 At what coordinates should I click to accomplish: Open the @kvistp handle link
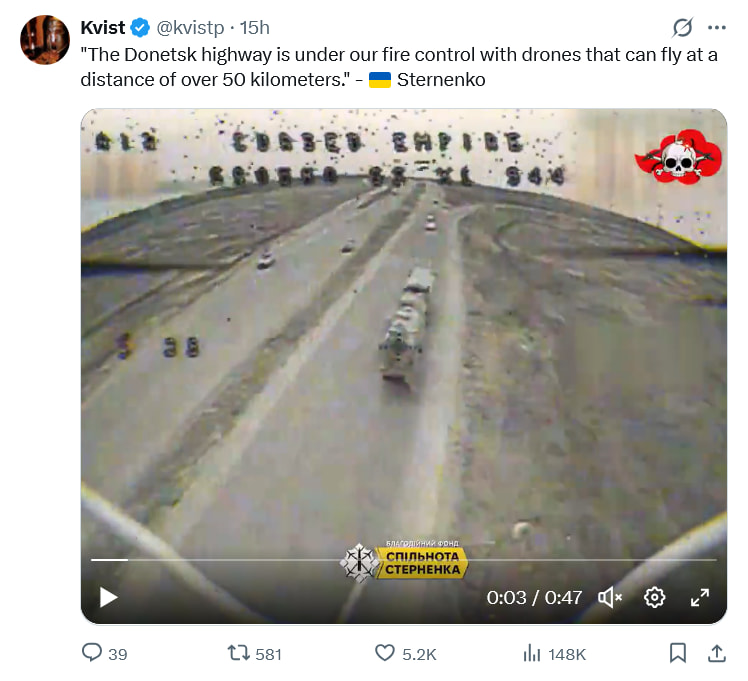point(189,28)
